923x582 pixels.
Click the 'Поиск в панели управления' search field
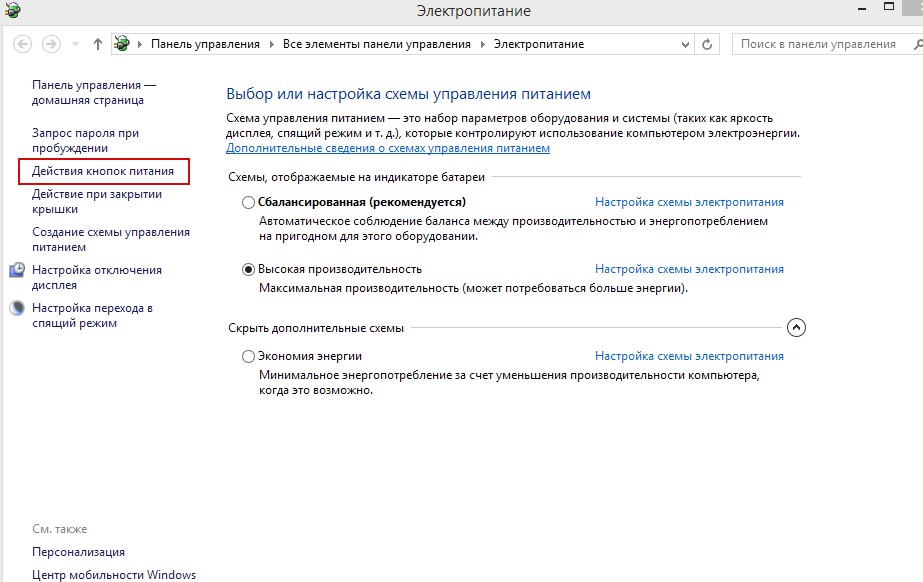point(820,44)
